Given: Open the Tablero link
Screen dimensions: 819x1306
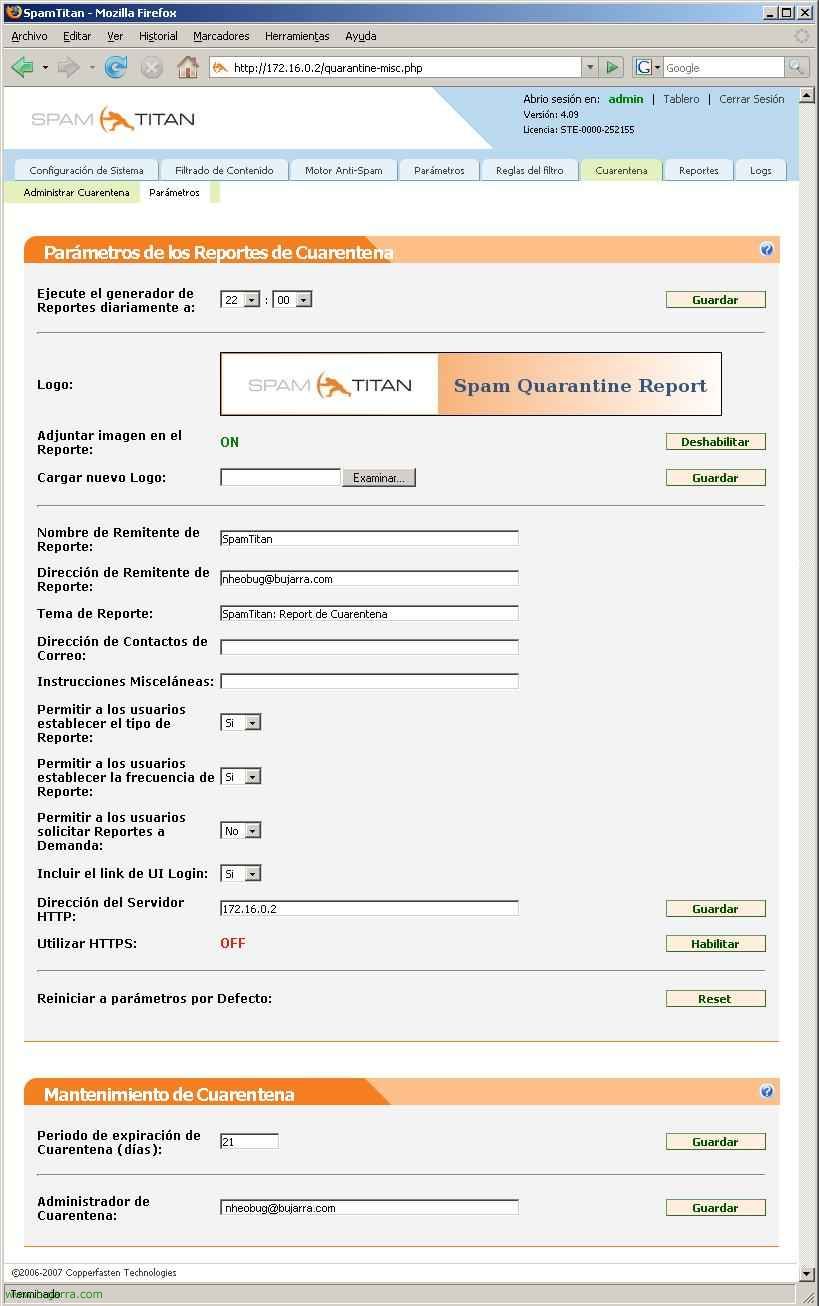Looking at the screenshot, I should [x=682, y=99].
